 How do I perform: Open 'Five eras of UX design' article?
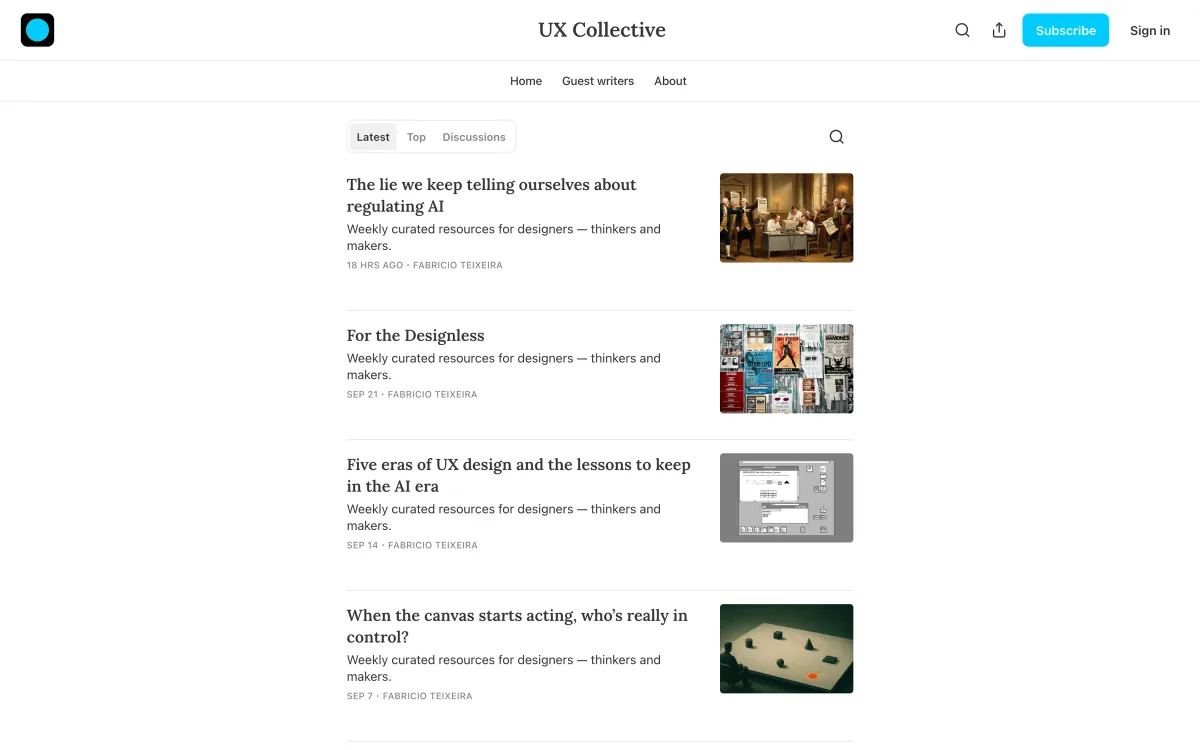519,475
